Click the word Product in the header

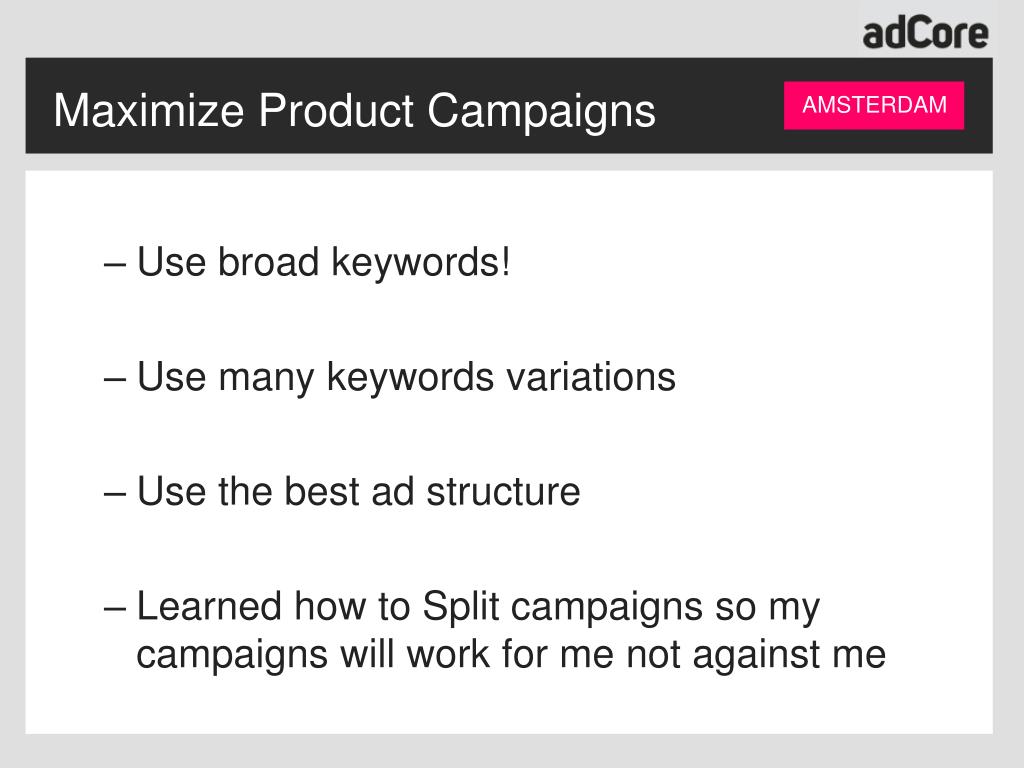336,110
